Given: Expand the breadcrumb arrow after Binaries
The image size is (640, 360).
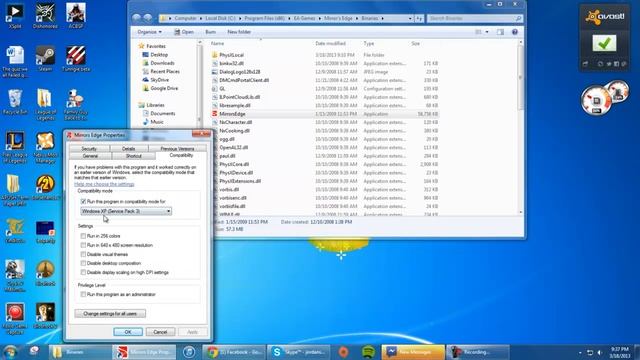Looking at the screenshot, I should 382,18.
